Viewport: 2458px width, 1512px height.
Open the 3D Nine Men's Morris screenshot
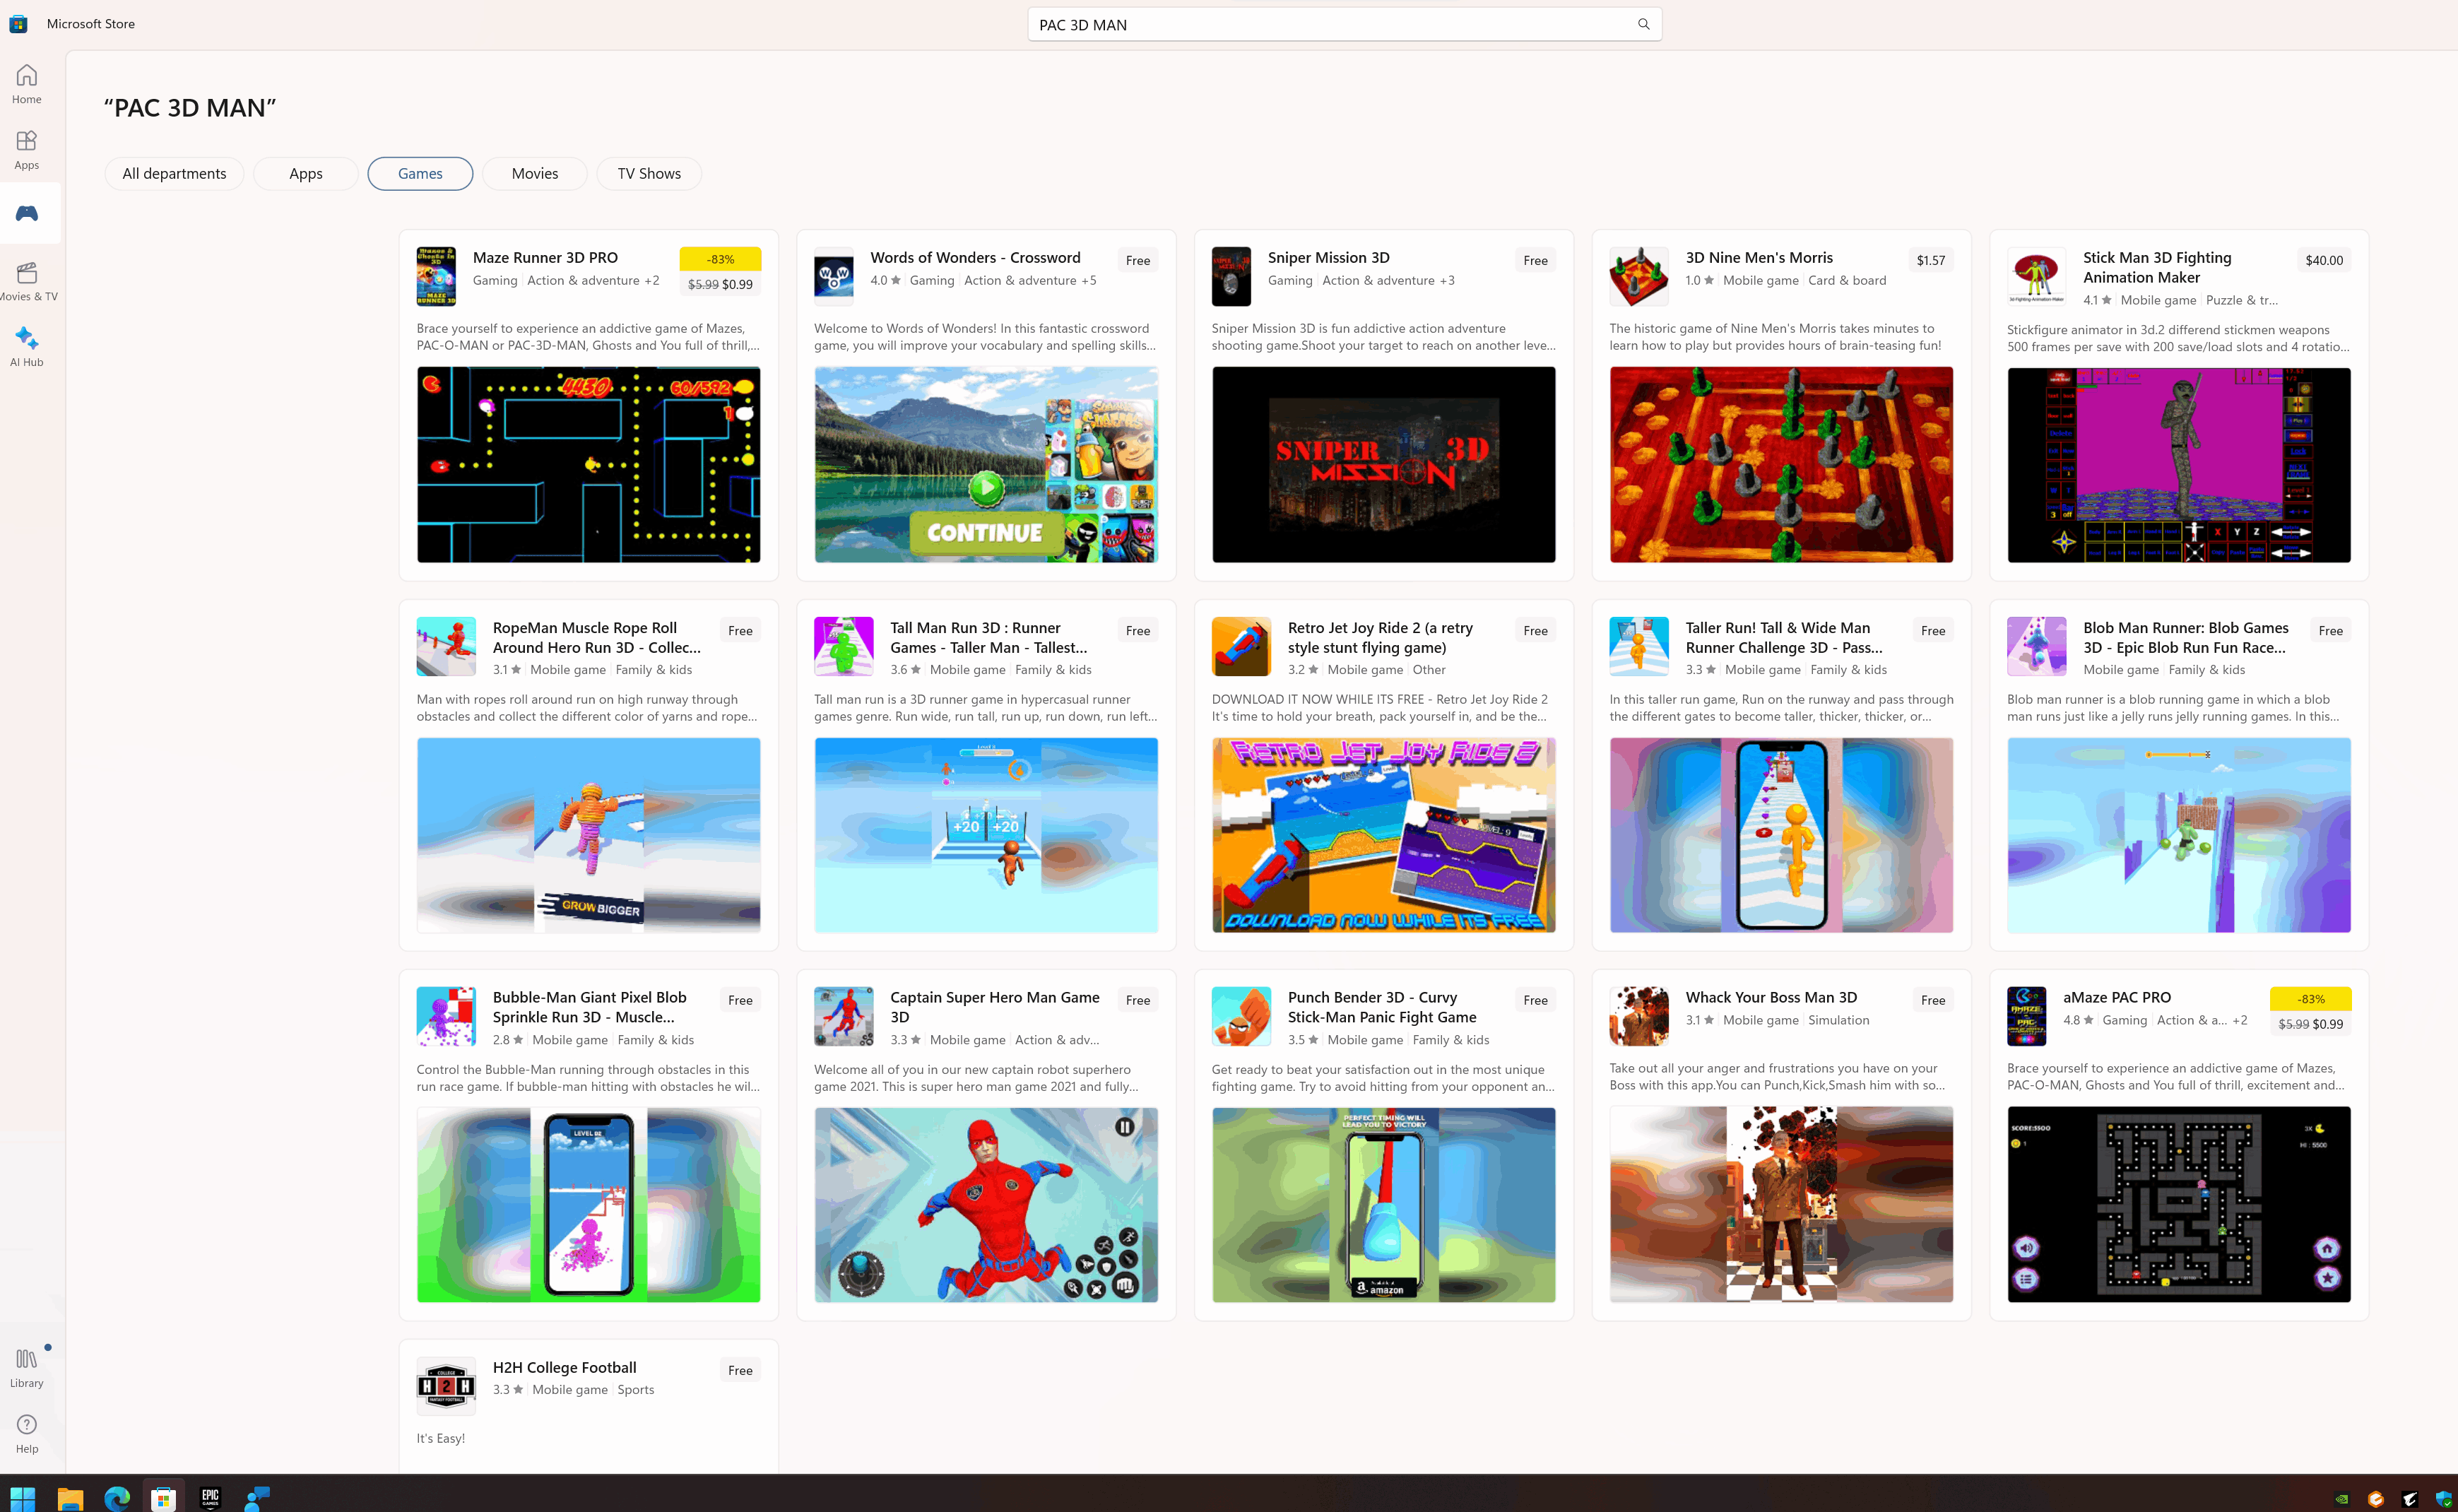coord(1780,464)
